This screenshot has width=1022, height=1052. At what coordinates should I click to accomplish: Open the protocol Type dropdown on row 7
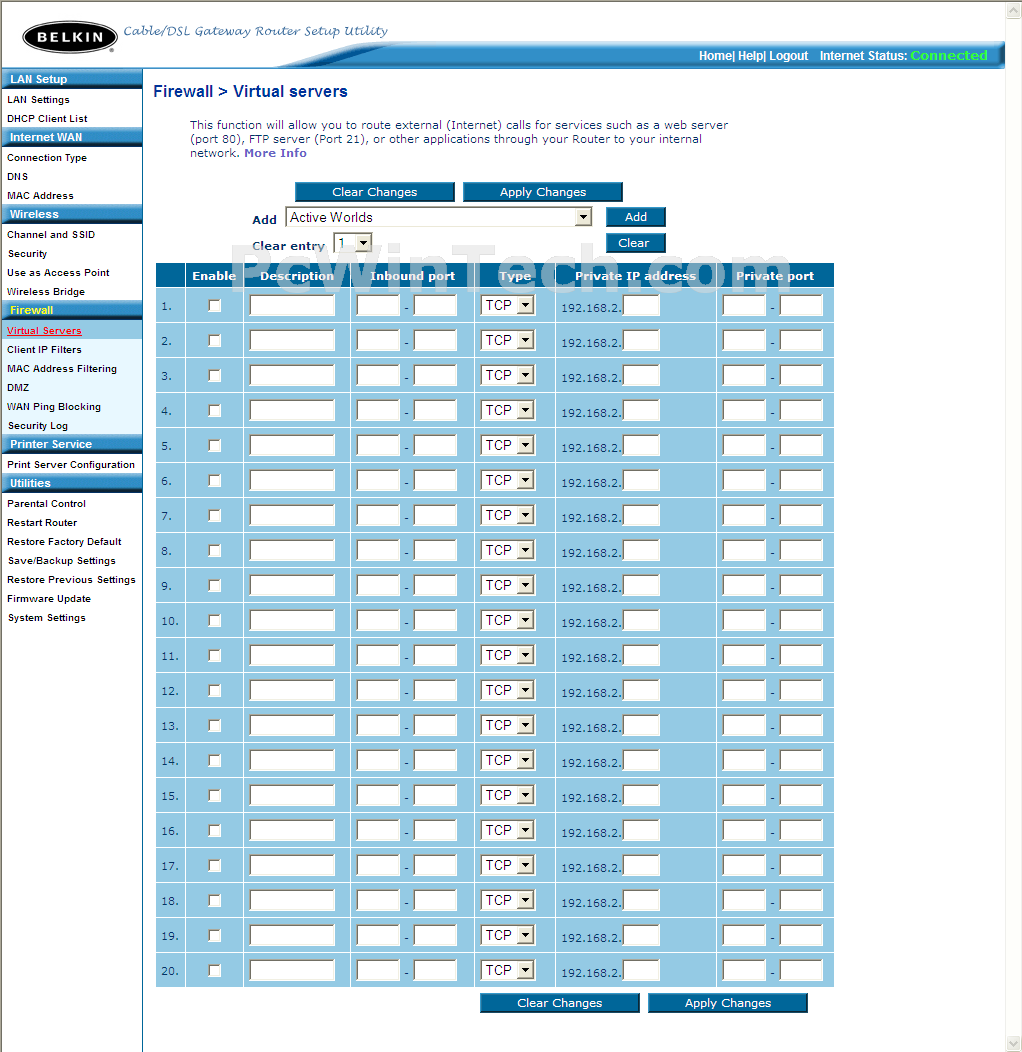click(508, 515)
